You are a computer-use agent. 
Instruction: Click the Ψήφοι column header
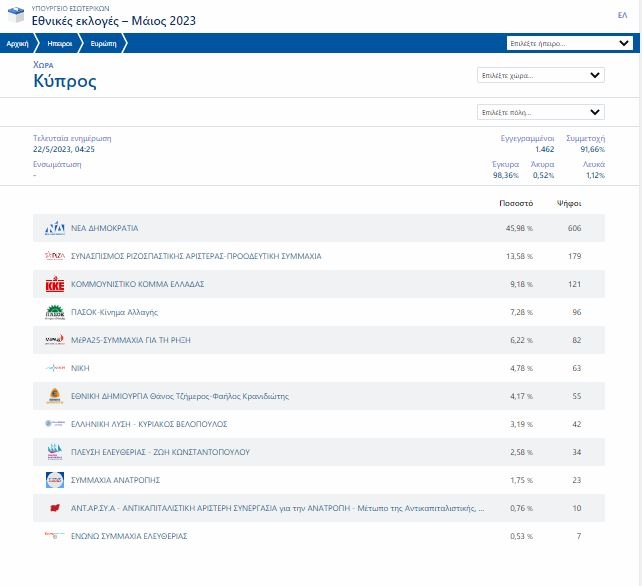tap(569, 203)
